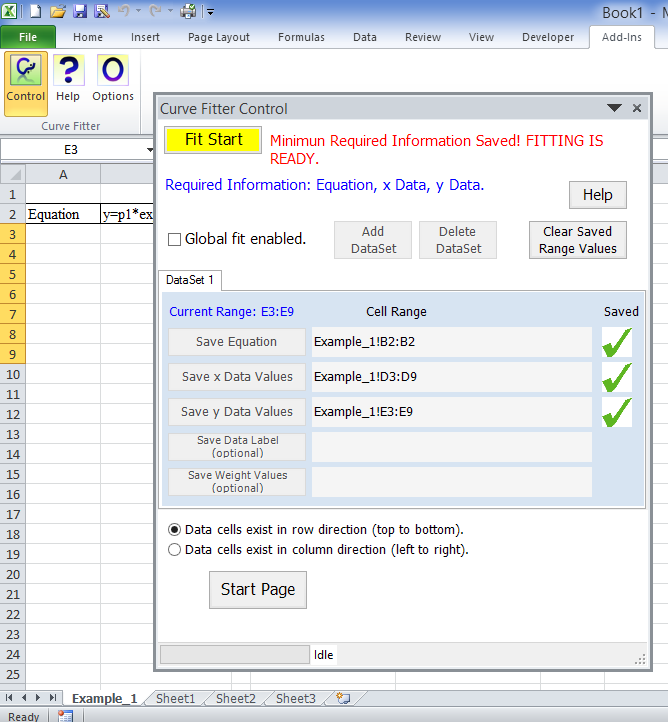Viewport: 668px width, 722px height.
Task: Expand the Name Box dropdown arrow
Action: tap(150, 150)
